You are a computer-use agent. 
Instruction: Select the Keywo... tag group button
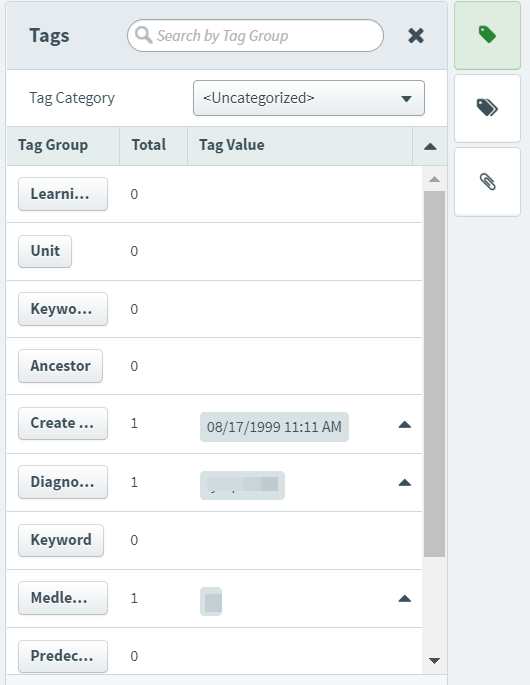[63, 309]
